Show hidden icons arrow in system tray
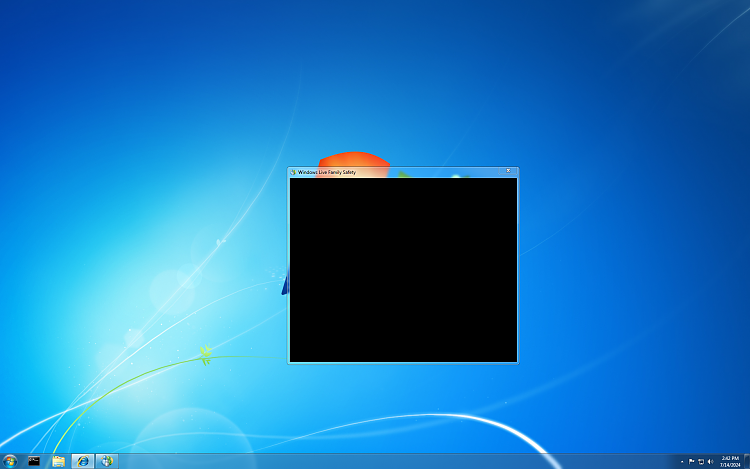 point(682,462)
